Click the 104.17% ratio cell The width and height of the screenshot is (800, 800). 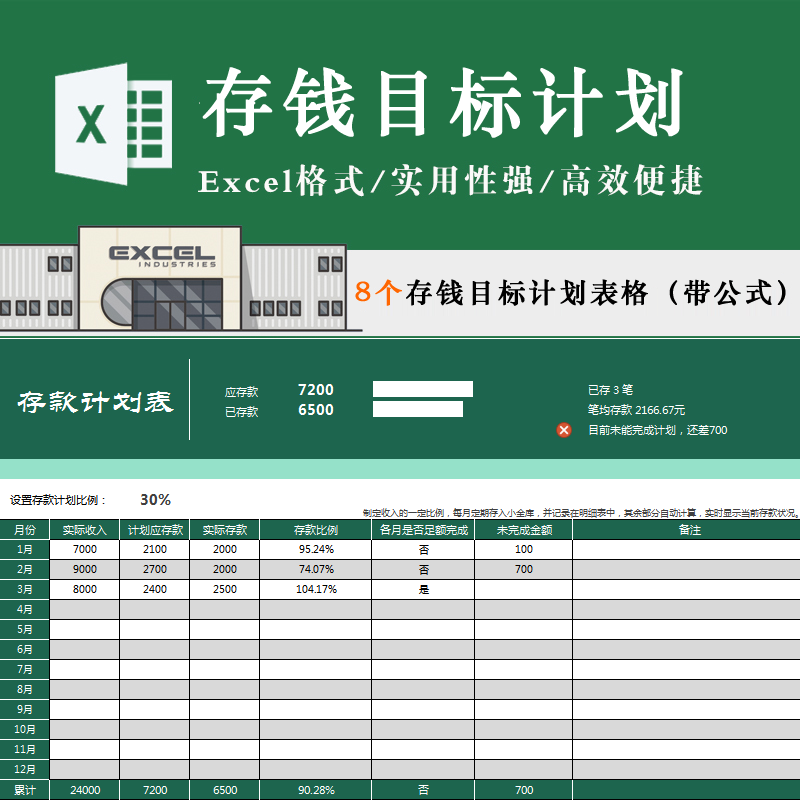[x=316, y=589]
